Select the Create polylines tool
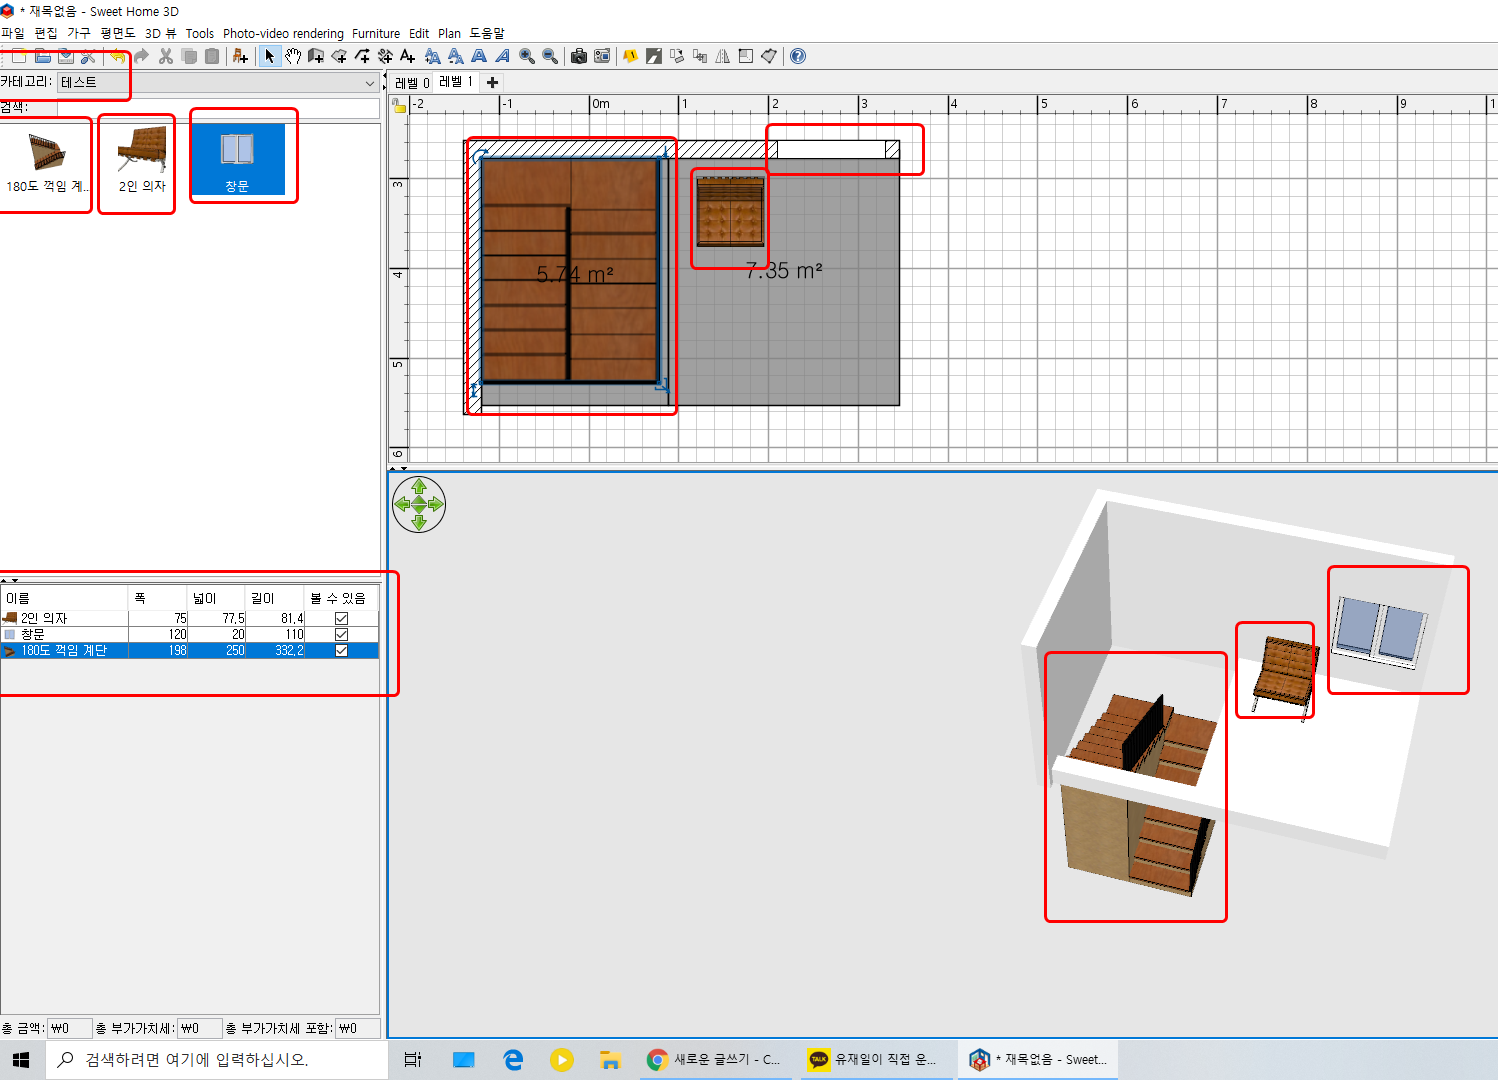The height and width of the screenshot is (1080, 1498). (x=362, y=56)
